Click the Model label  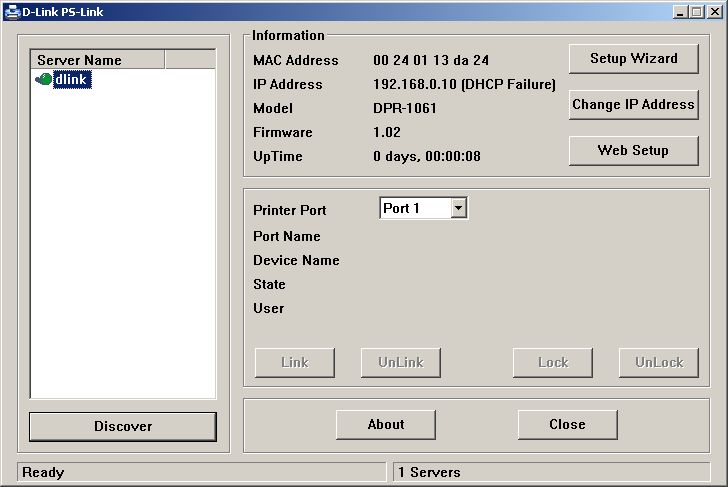(273, 109)
